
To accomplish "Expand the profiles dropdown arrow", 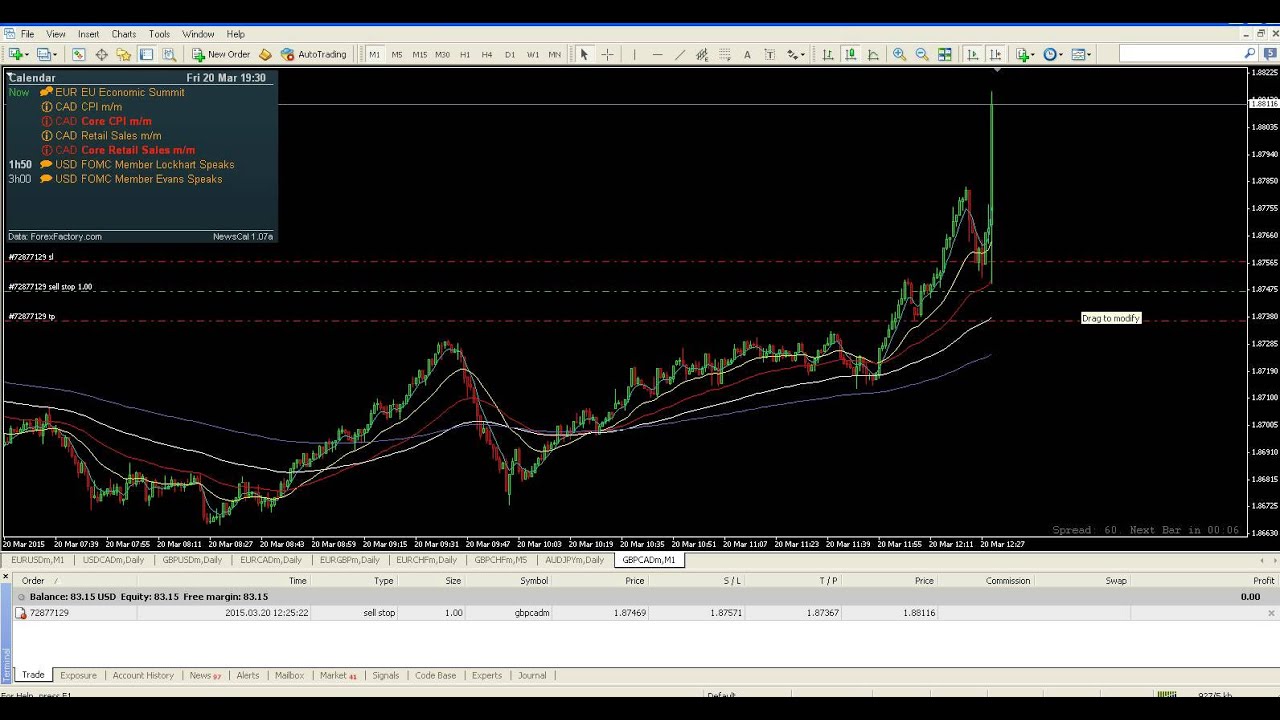I will click(56, 54).
